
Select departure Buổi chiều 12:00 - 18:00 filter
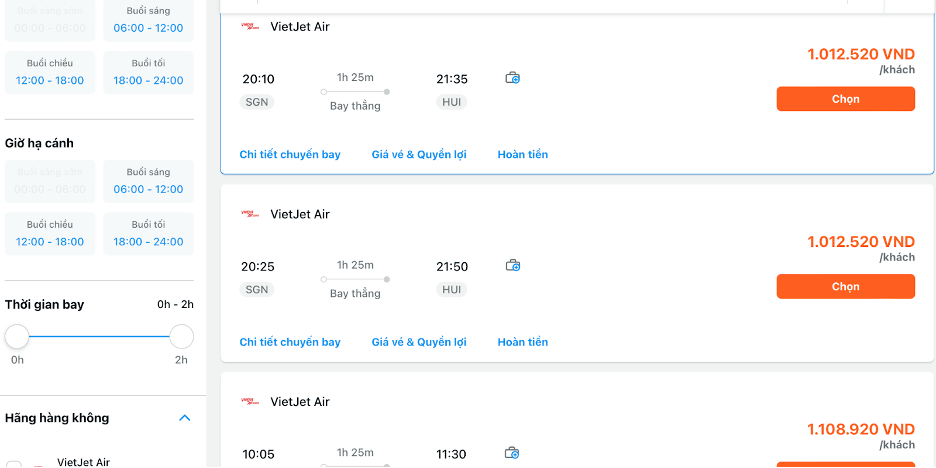(x=50, y=72)
